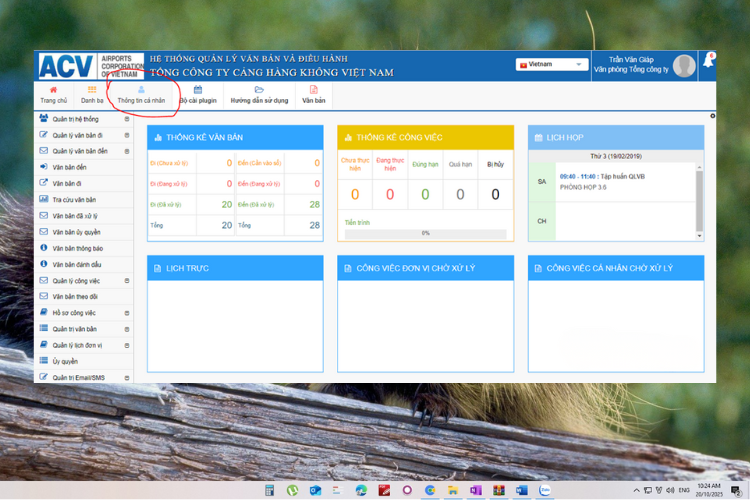Click Công việc đơn vị chờ xử lý icon

348,268
